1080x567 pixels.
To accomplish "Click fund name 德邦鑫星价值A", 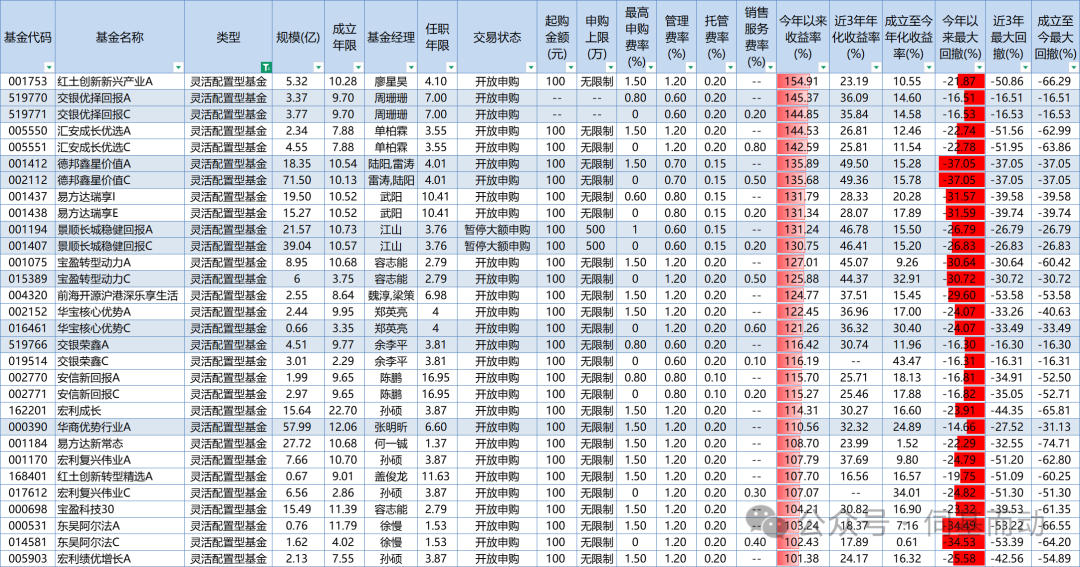I will click(x=94, y=164).
